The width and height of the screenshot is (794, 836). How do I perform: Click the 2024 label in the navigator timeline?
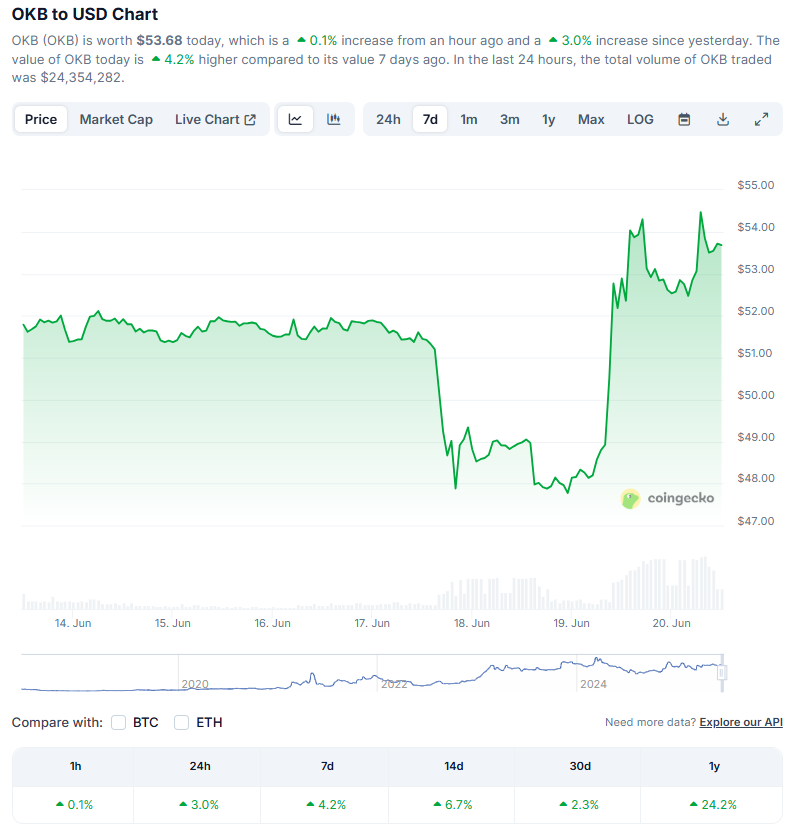click(x=593, y=684)
